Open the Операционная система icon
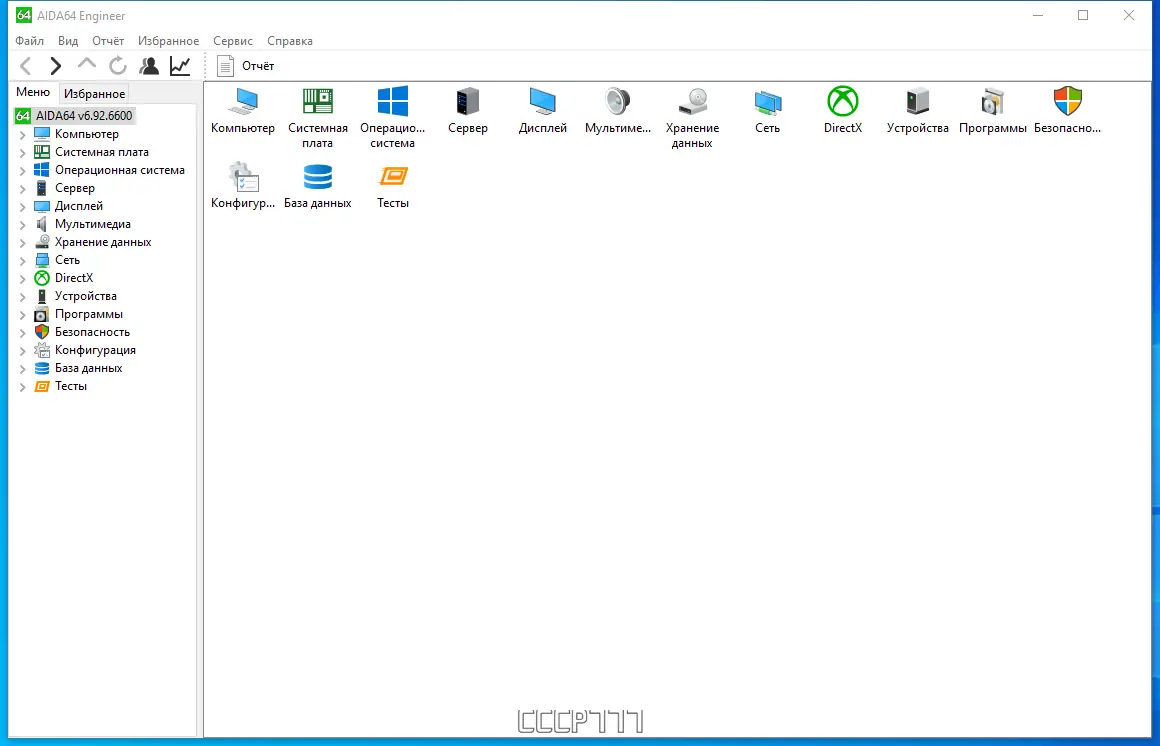This screenshot has height=746, width=1160. [392, 110]
